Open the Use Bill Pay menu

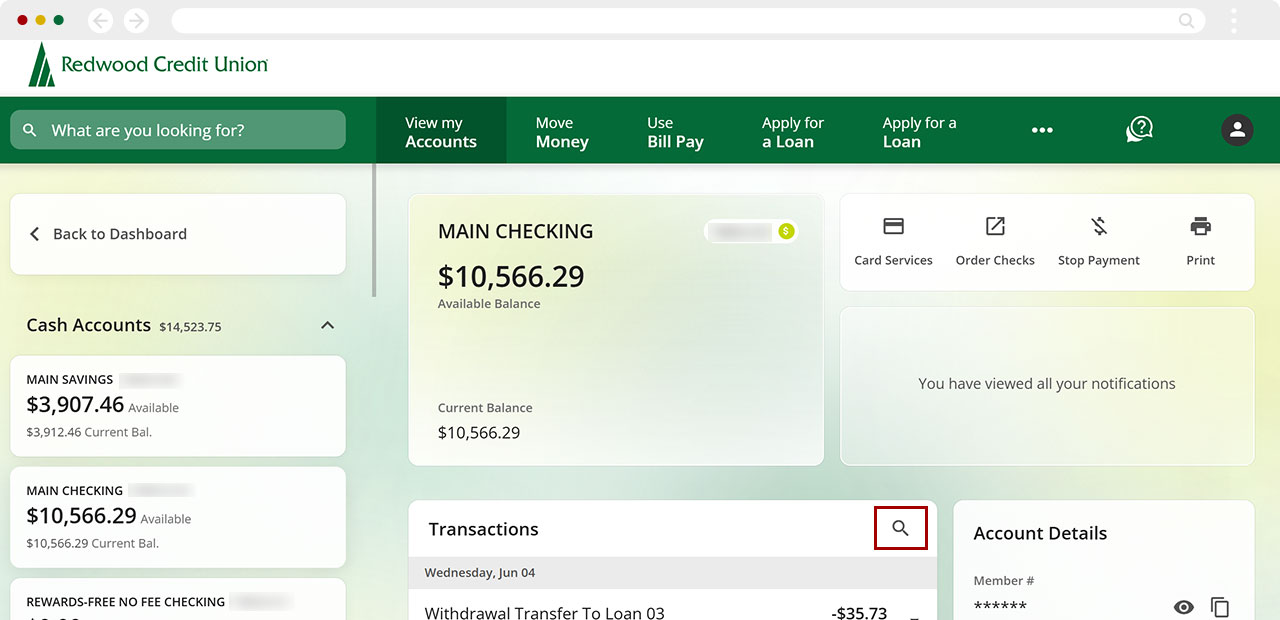tap(675, 131)
